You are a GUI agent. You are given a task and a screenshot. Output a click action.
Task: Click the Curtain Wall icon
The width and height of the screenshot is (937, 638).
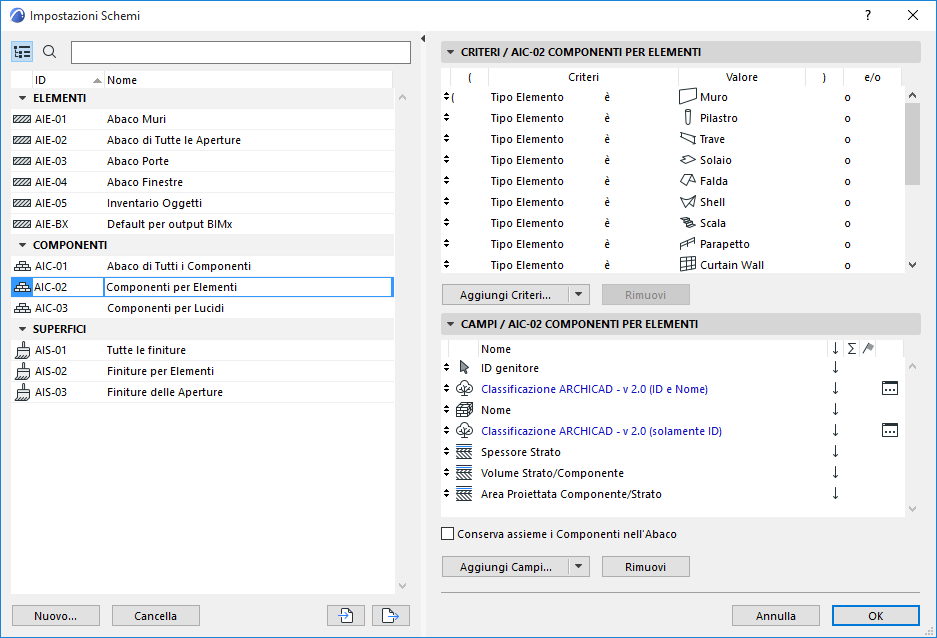(x=688, y=264)
